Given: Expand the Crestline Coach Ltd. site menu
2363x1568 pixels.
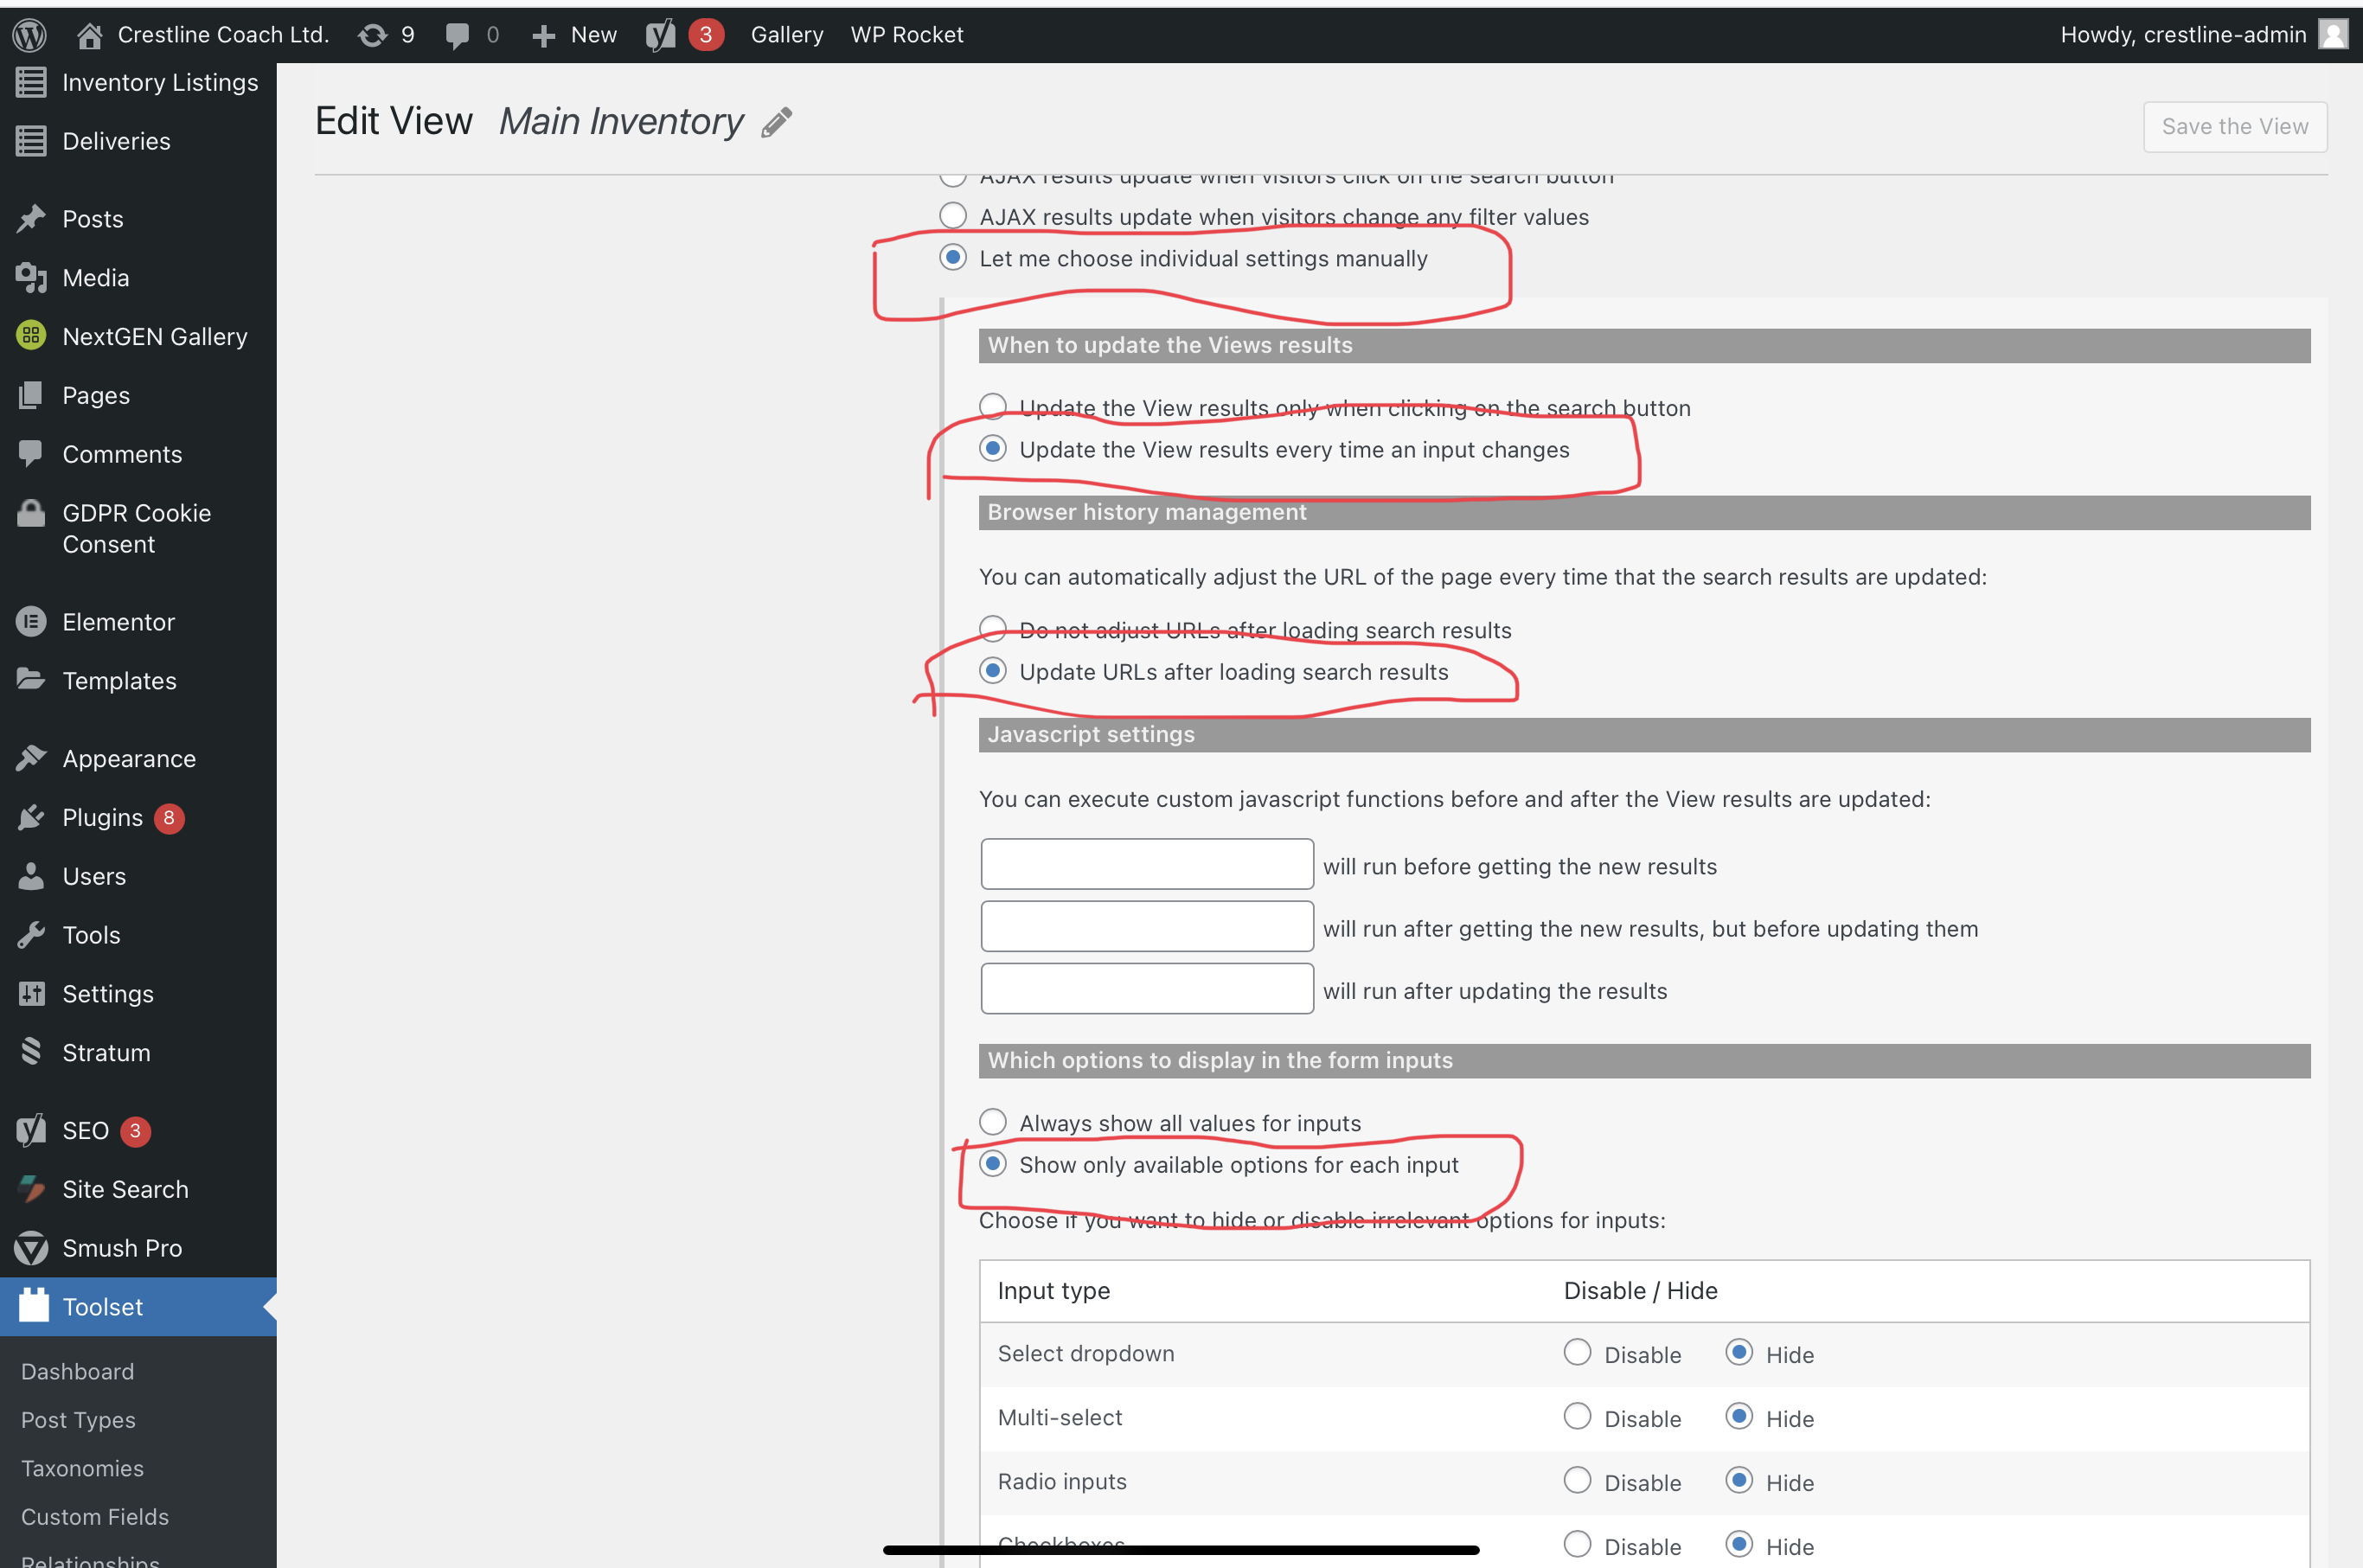Looking at the screenshot, I should pos(222,35).
